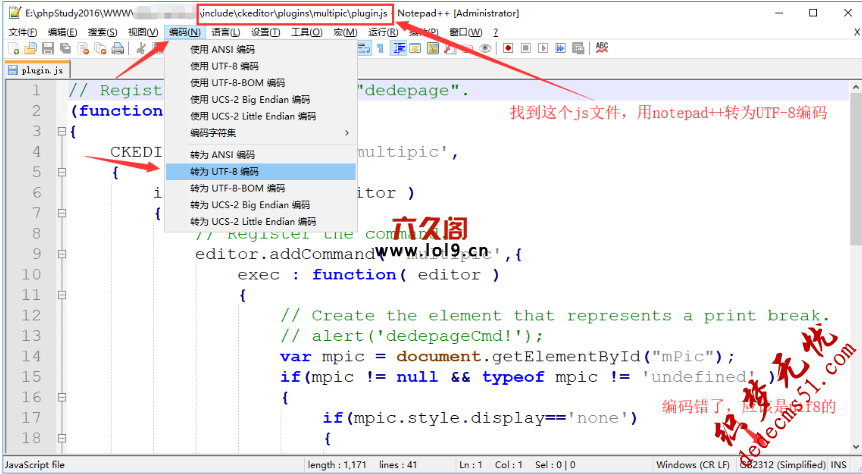Click the Save All toolbar icon
The width and height of the screenshot is (862, 474).
pos(65,48)
